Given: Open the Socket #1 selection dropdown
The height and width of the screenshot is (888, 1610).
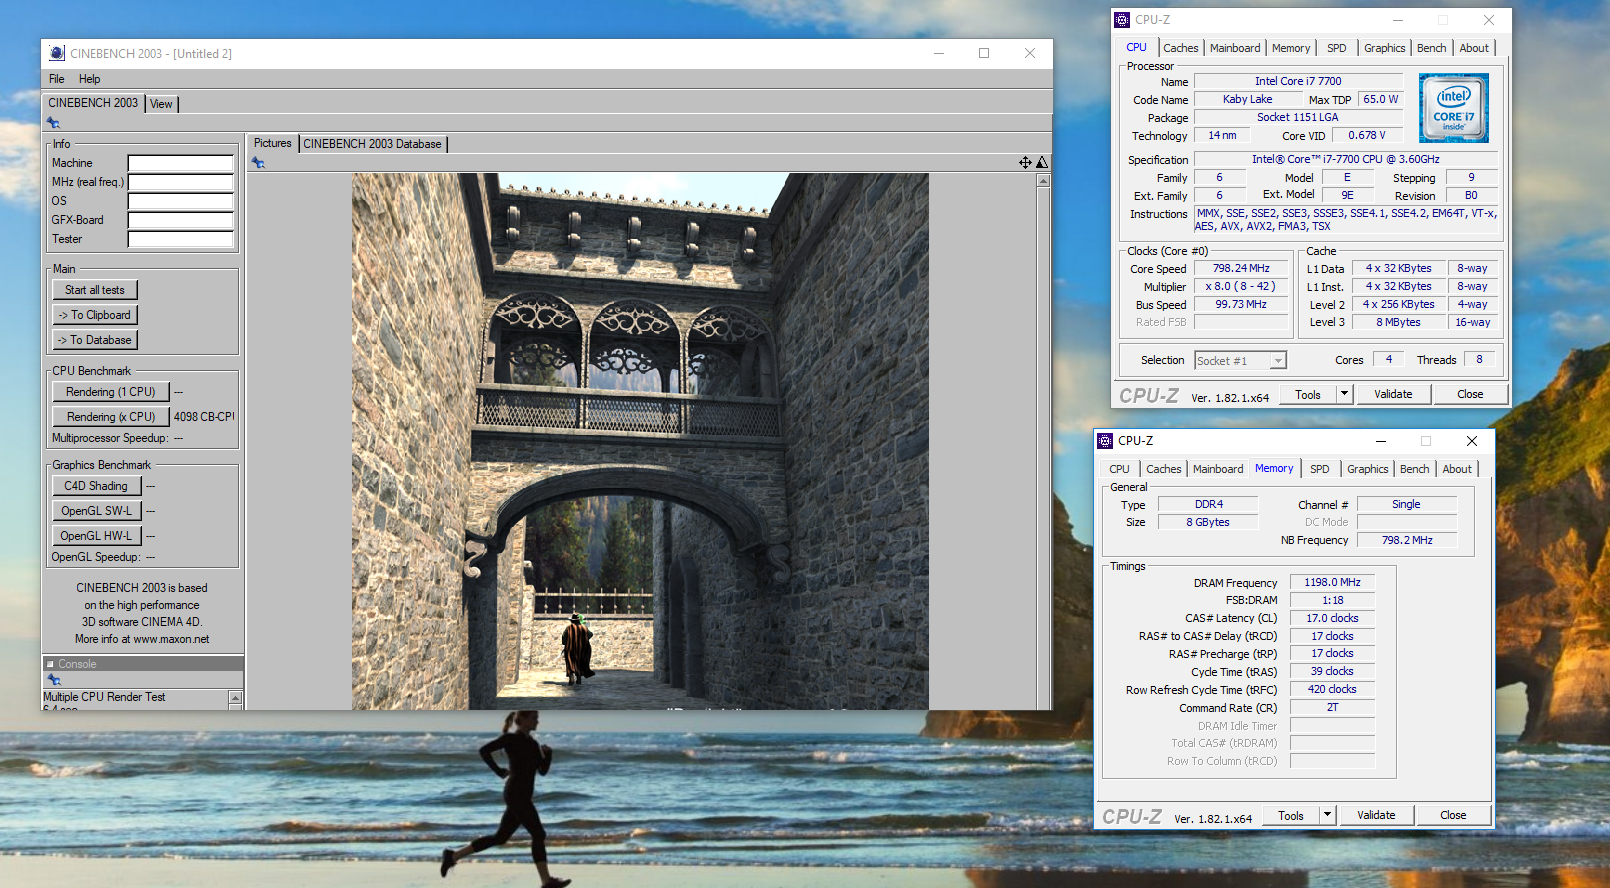Looking at the screenshot, I should pyautogui.click(x=1278, y=361).
